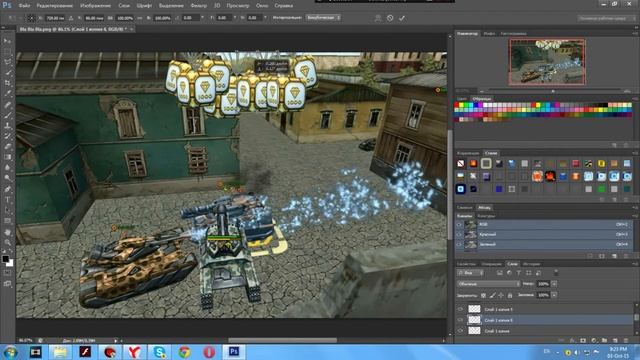
Task: Open the Изображение menu
Action: (96, 6)
